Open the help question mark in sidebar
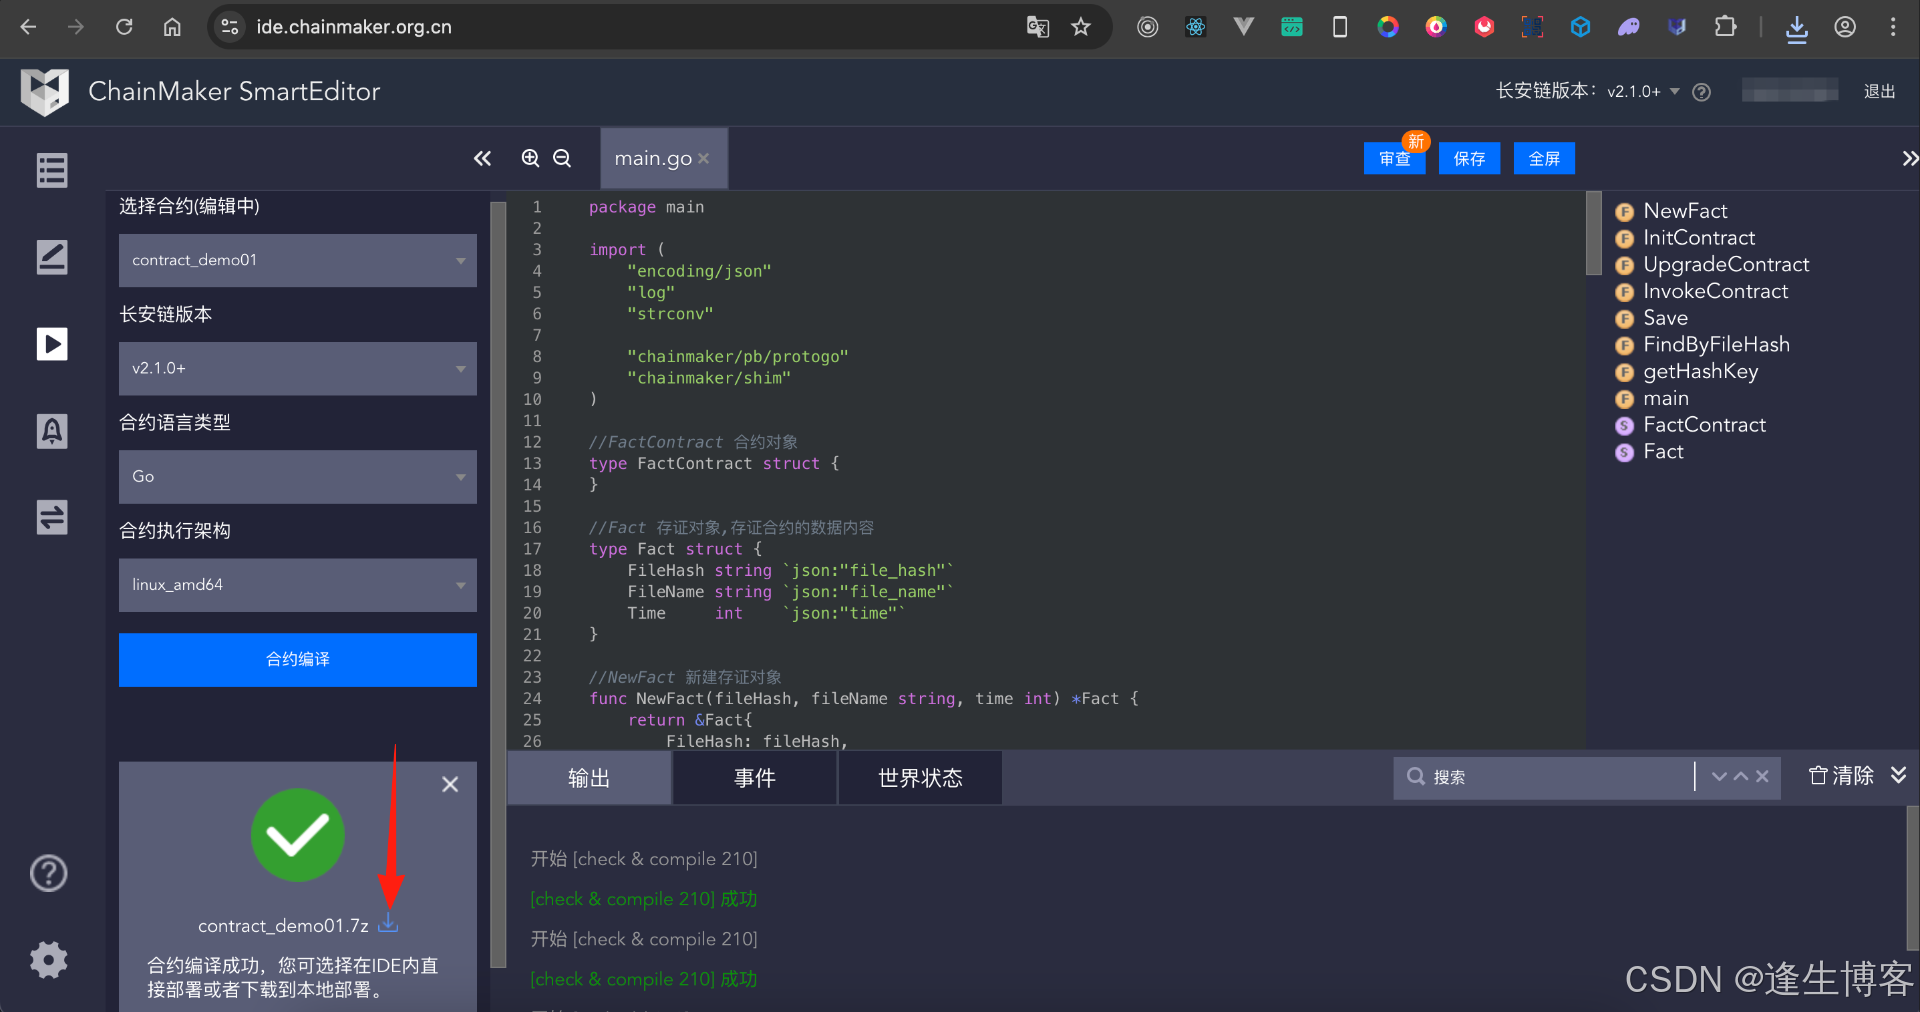 click(x=49, y=873)
